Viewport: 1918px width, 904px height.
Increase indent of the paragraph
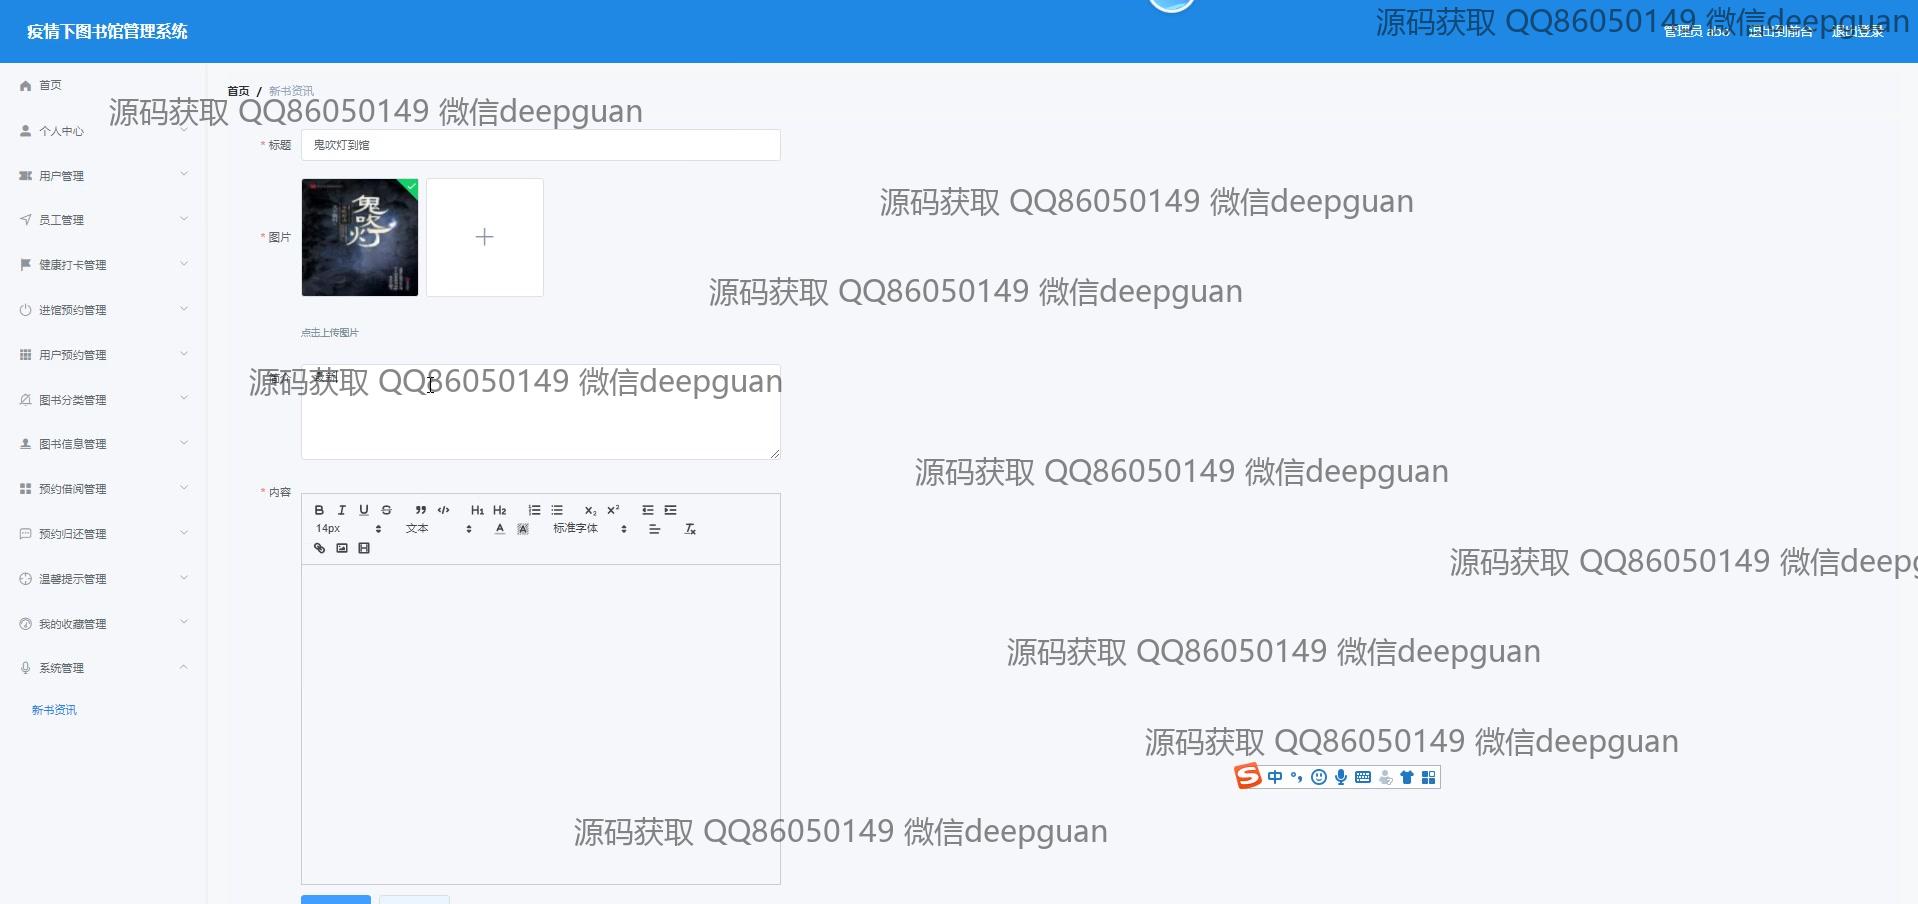pyautogui.click(x=670, y=510)
